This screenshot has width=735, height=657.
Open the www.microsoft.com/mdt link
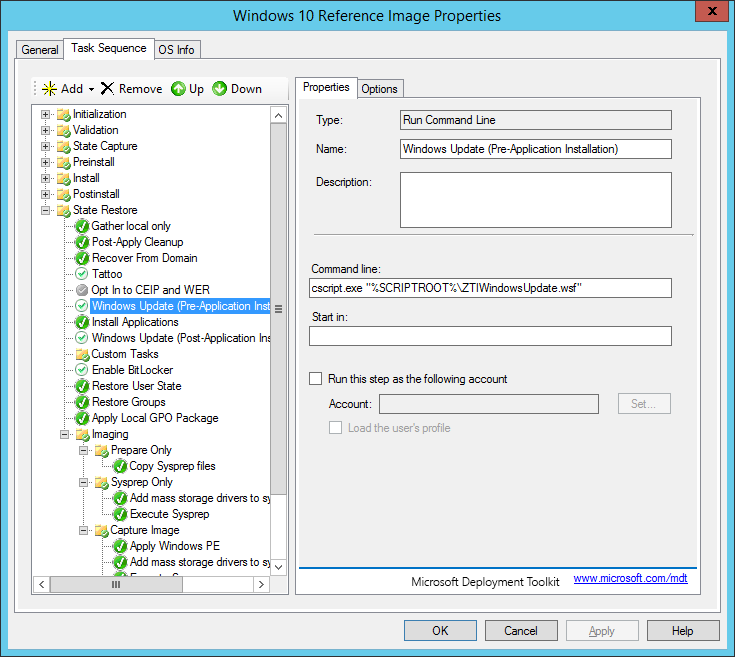point(630,579)
